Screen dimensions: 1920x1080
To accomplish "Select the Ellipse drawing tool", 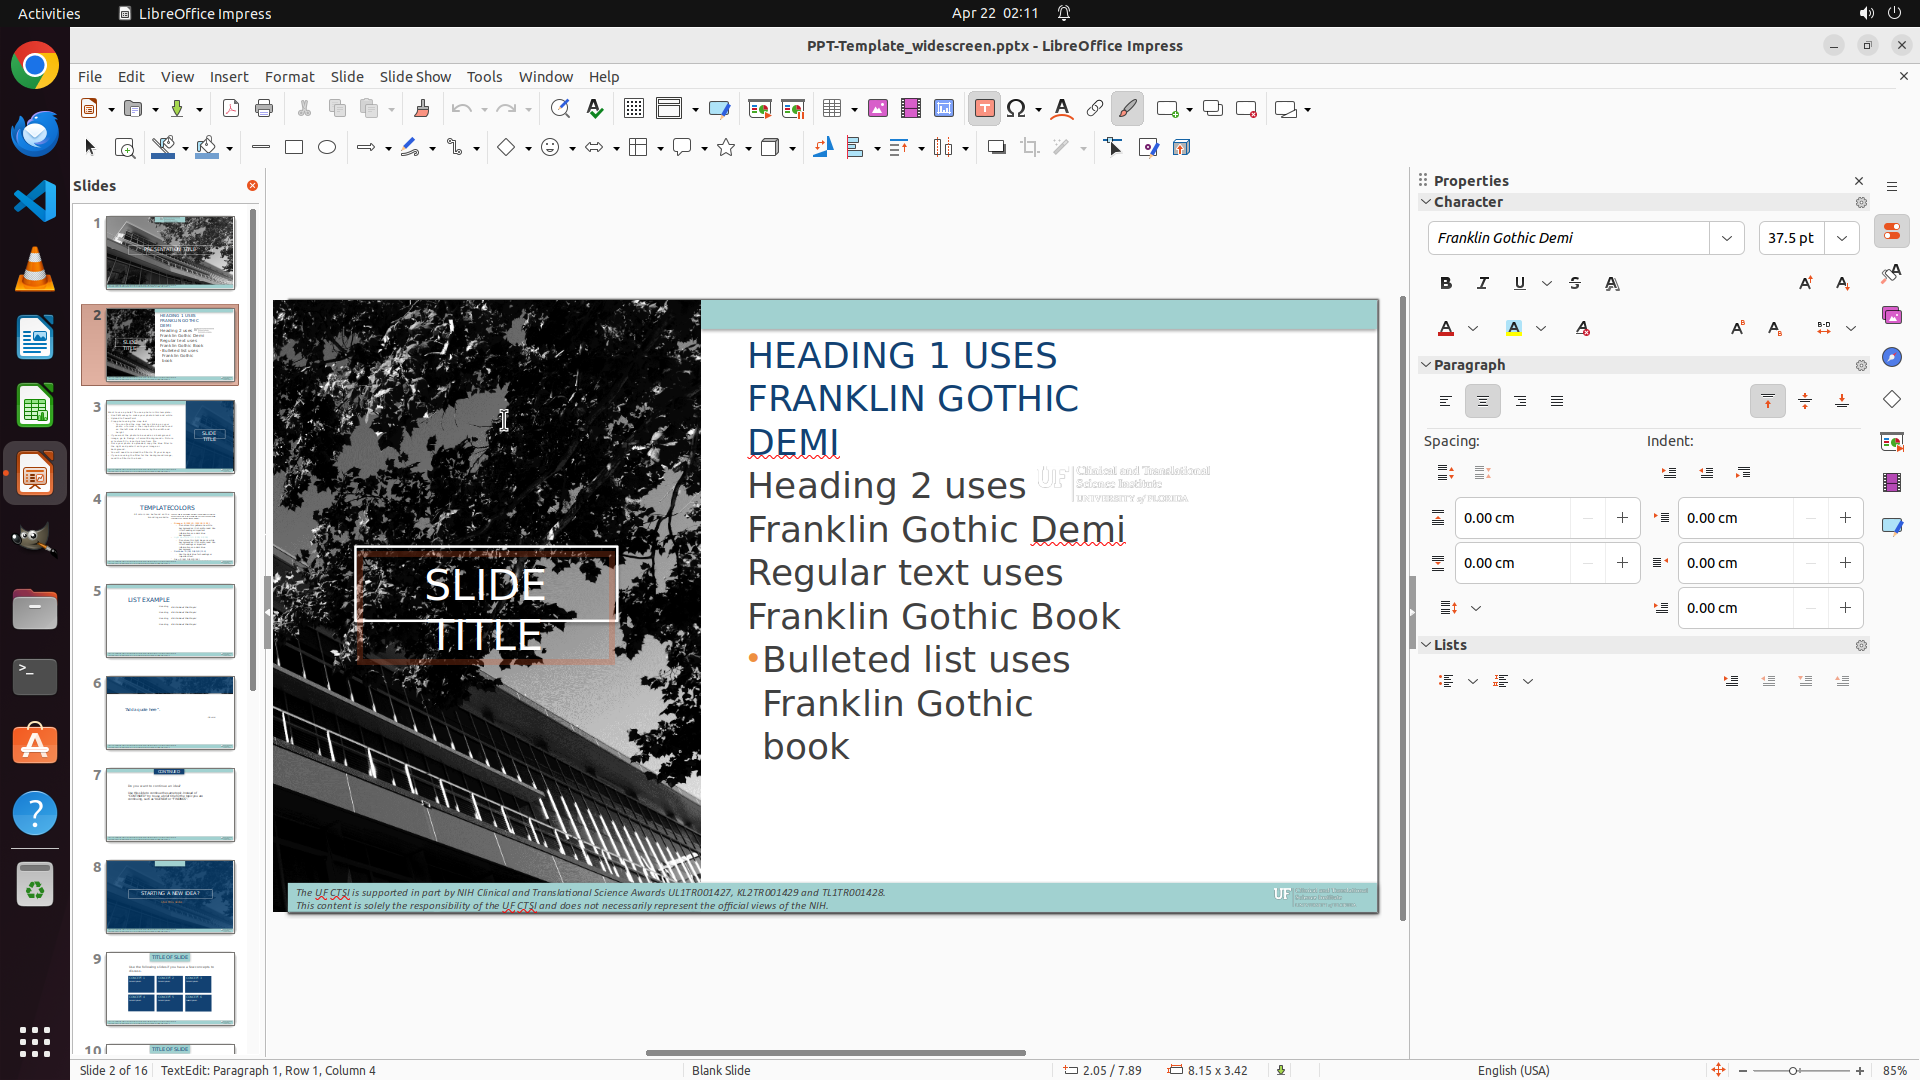I will (x=327, y=148).
